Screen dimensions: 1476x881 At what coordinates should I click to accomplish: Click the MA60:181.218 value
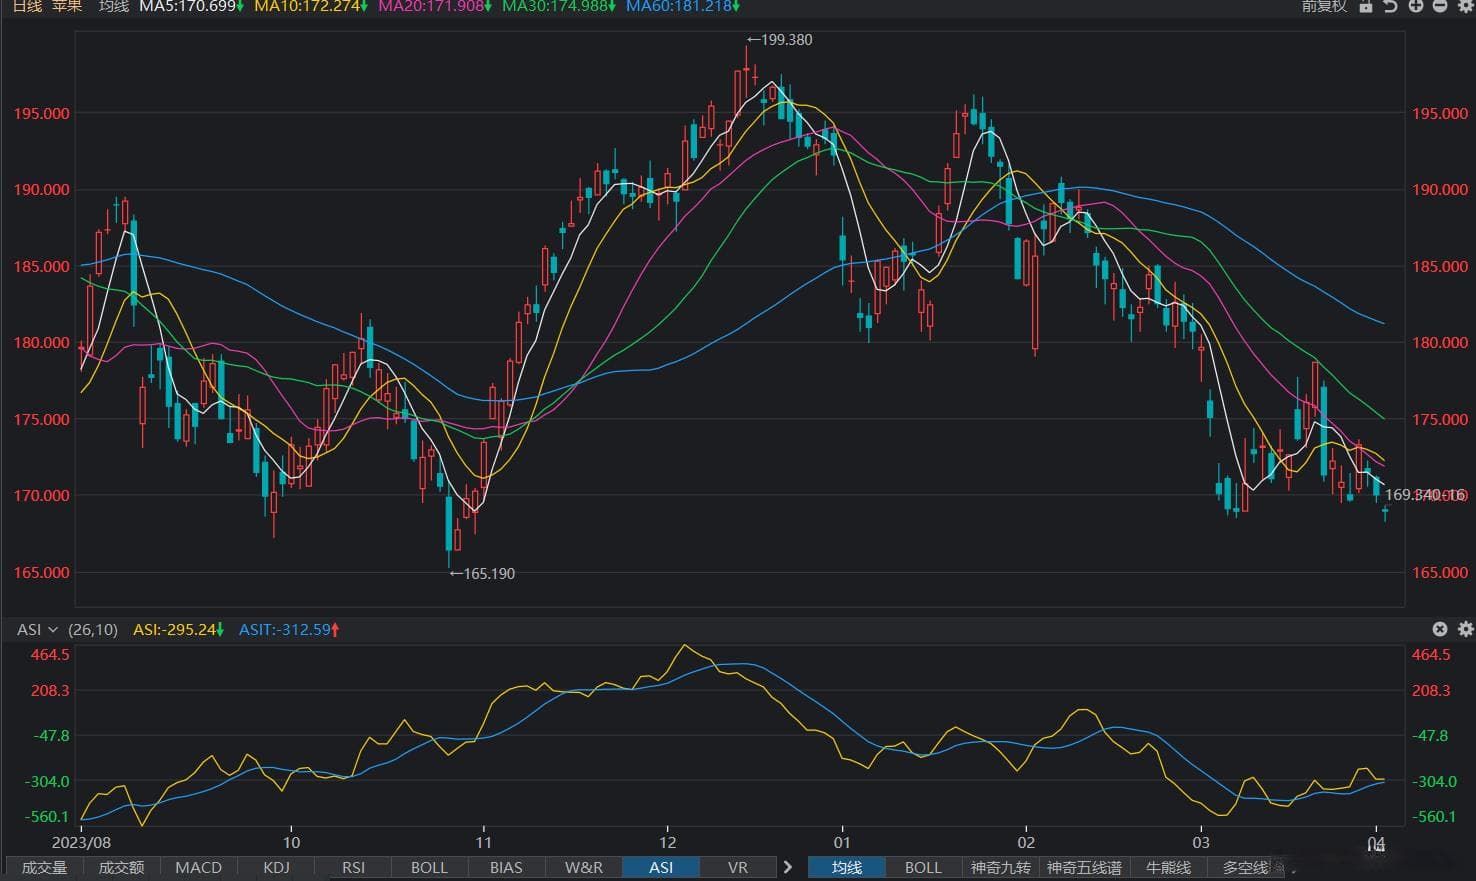[x=679, y=6]
